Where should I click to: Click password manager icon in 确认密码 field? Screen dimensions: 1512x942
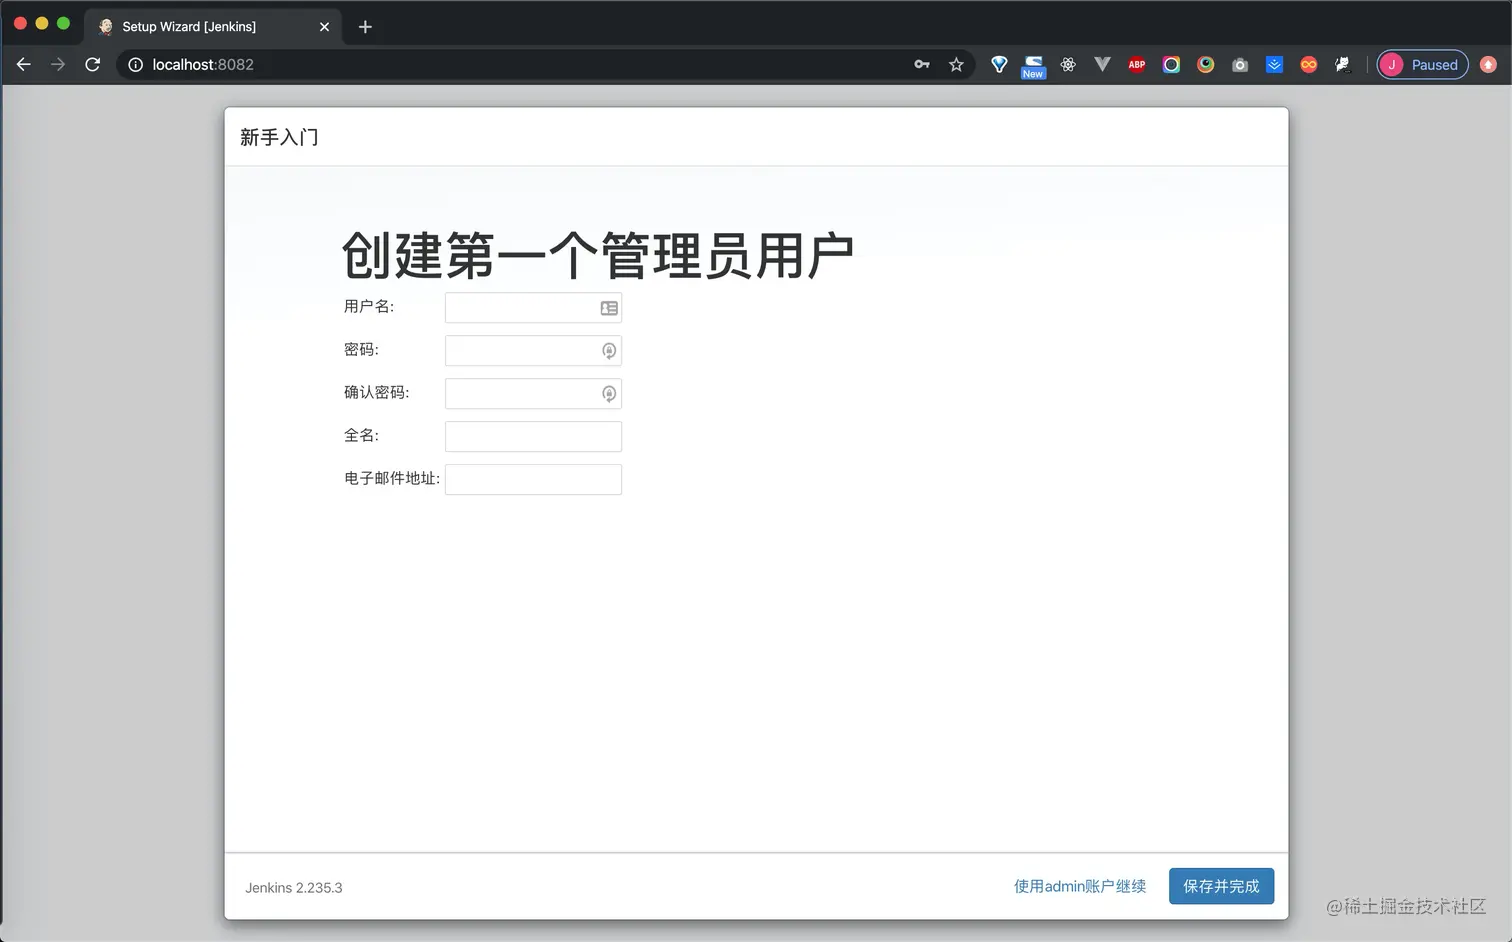(609, 394)
